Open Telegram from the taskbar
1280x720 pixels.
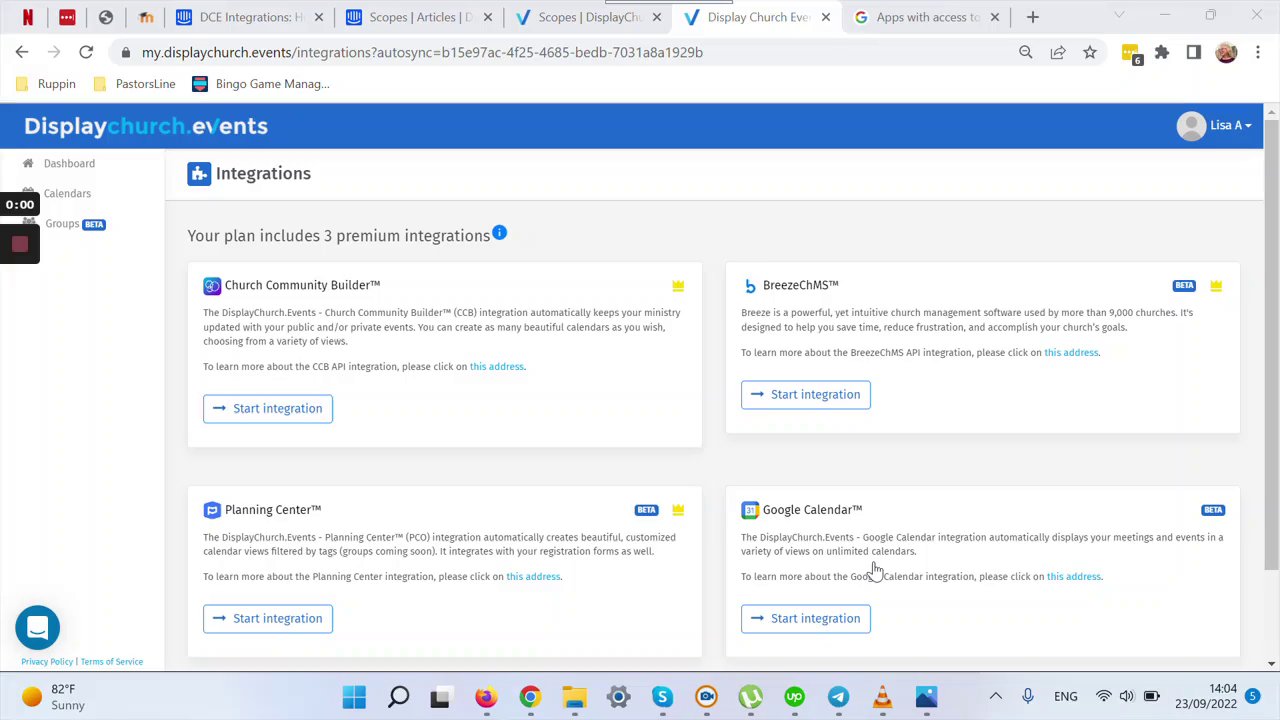(x=838, y=697)
